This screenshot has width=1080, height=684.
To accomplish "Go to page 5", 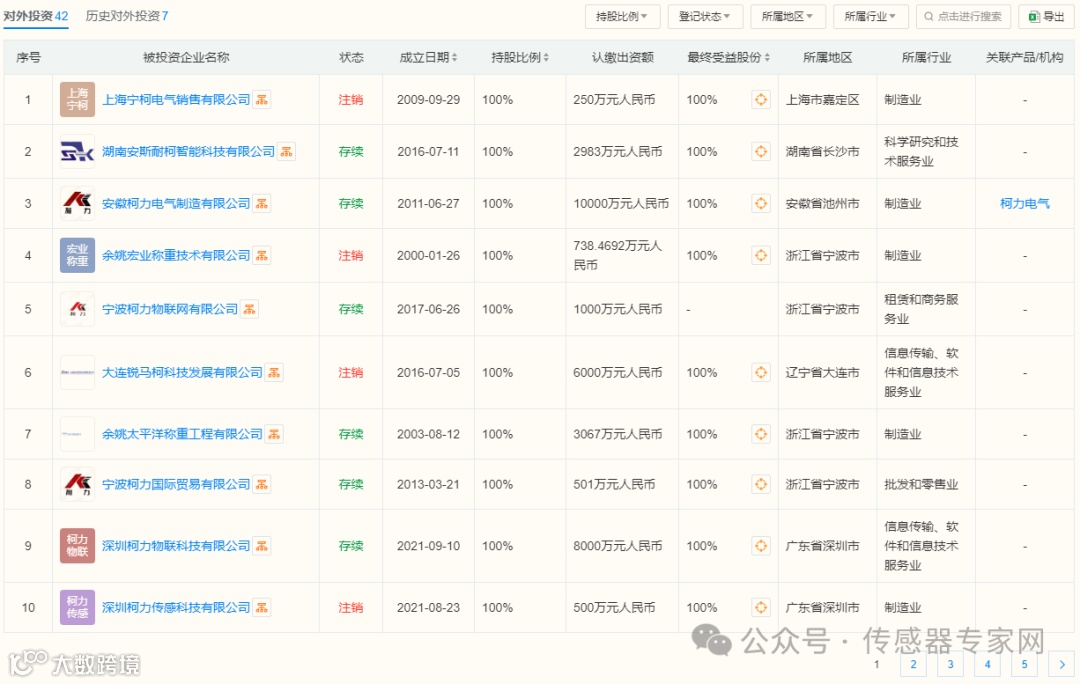I will 1025,664.
